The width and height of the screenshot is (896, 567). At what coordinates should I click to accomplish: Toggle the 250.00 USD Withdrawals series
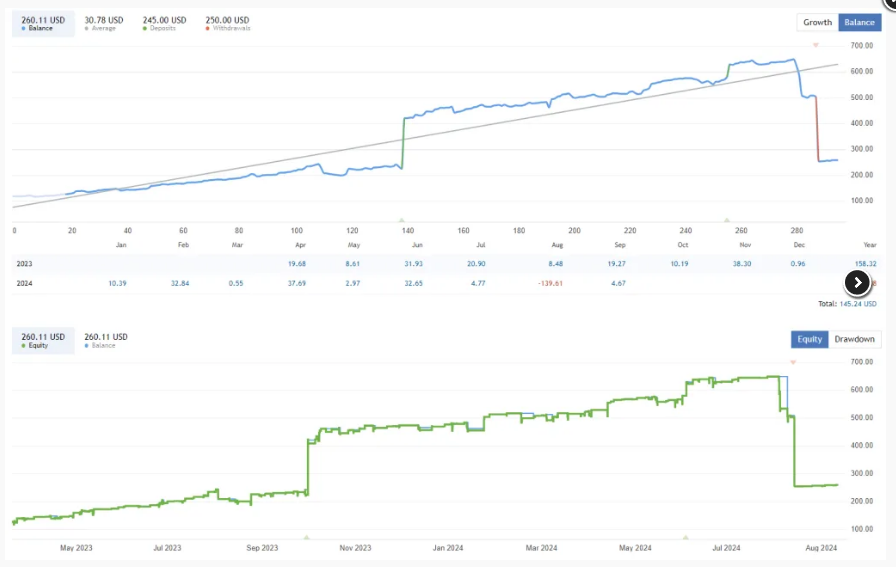(x=227, y=23)
